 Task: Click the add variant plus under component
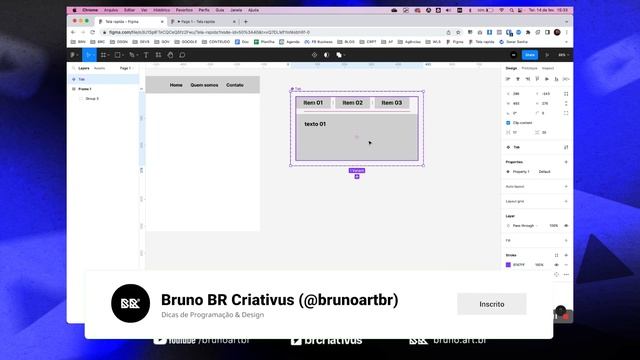(357, 176)
